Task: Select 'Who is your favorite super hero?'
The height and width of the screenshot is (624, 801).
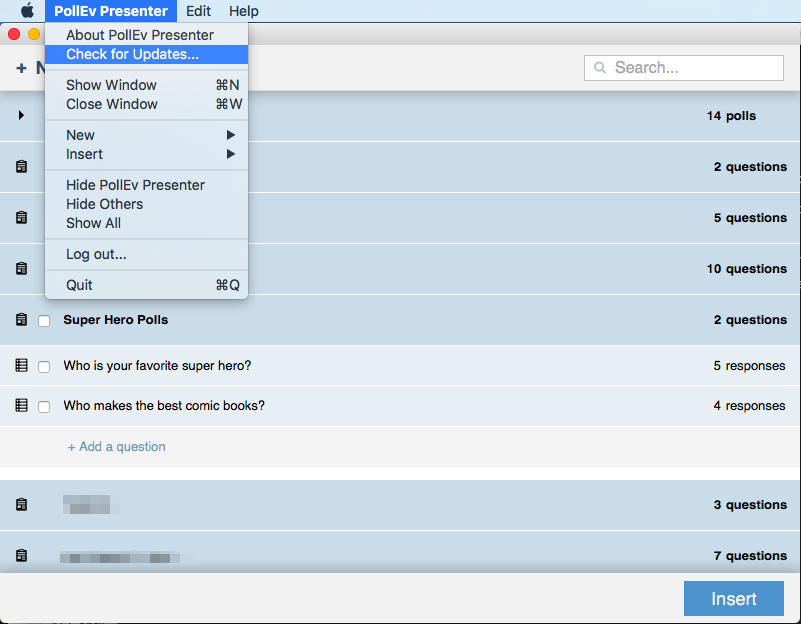Action: point(157,366)
